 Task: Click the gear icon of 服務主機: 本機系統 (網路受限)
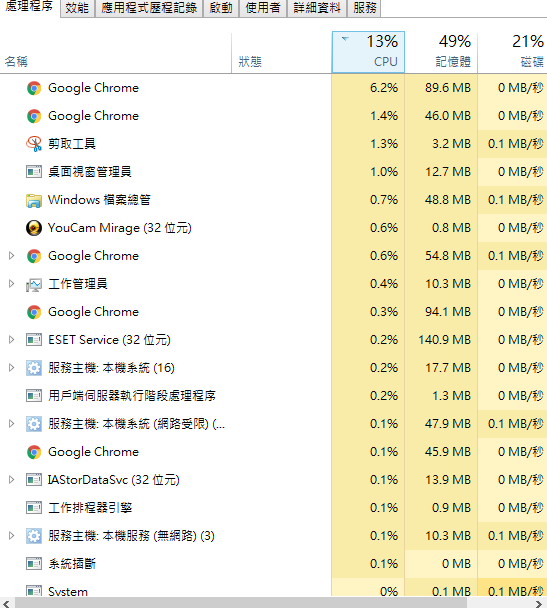point(34,424)
